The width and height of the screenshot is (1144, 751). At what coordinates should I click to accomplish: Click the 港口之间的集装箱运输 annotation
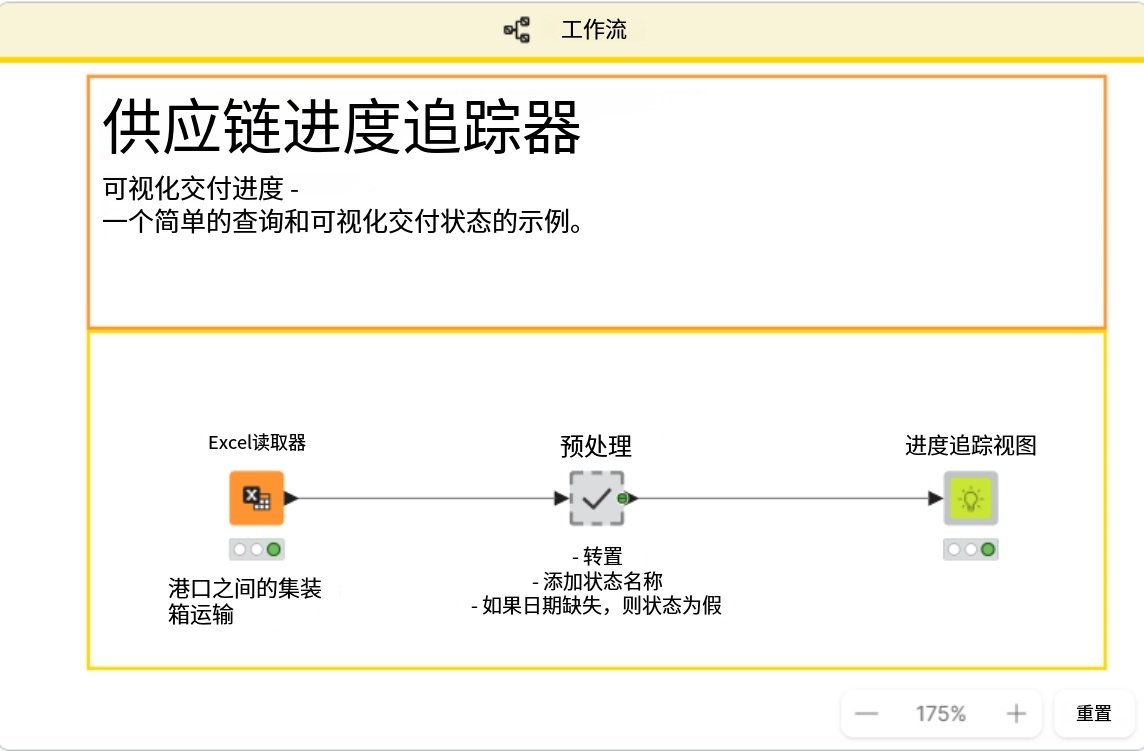[244, 601]
